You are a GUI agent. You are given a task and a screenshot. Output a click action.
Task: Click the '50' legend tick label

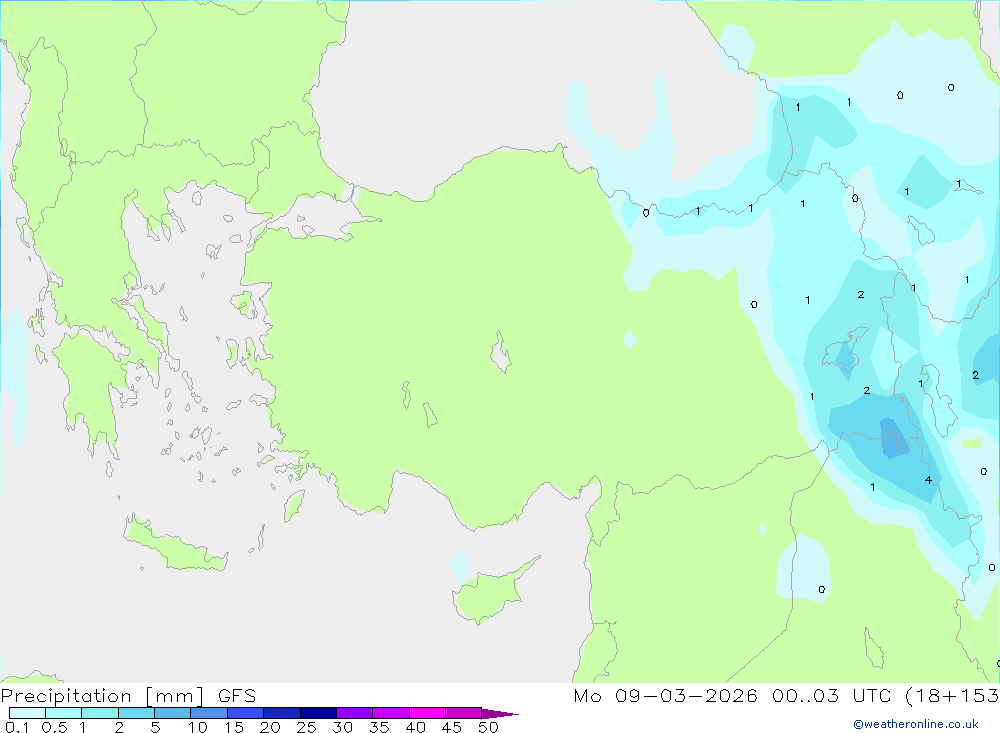[x=488, y=727]
